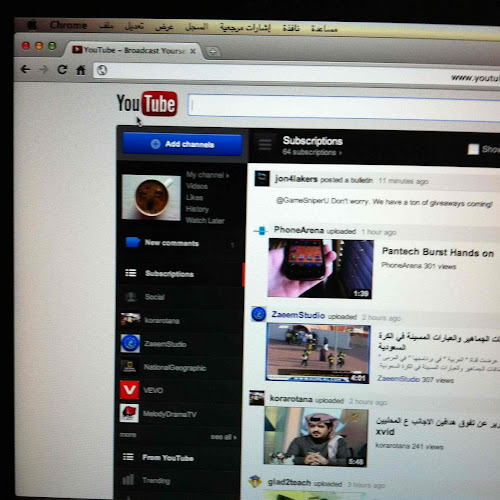This screenshot has height=500, width=500.
Task: Click the ZaeemStudio channel icon in sidebar
Action: pos(130,343)
